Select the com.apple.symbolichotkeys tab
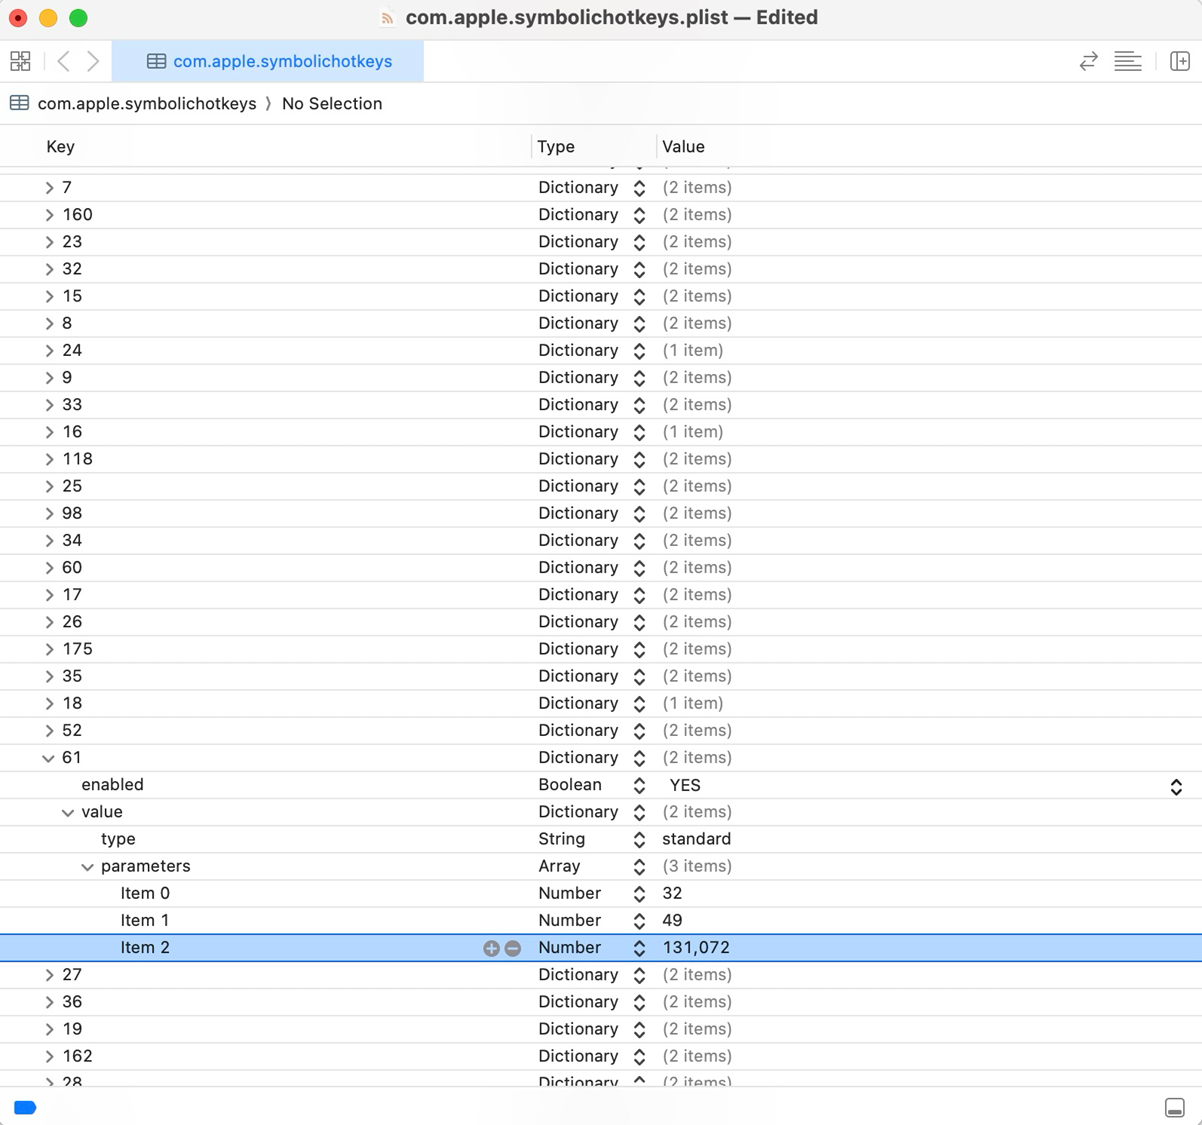This screenshot has height=1125, width=1202. click(268, 61)
